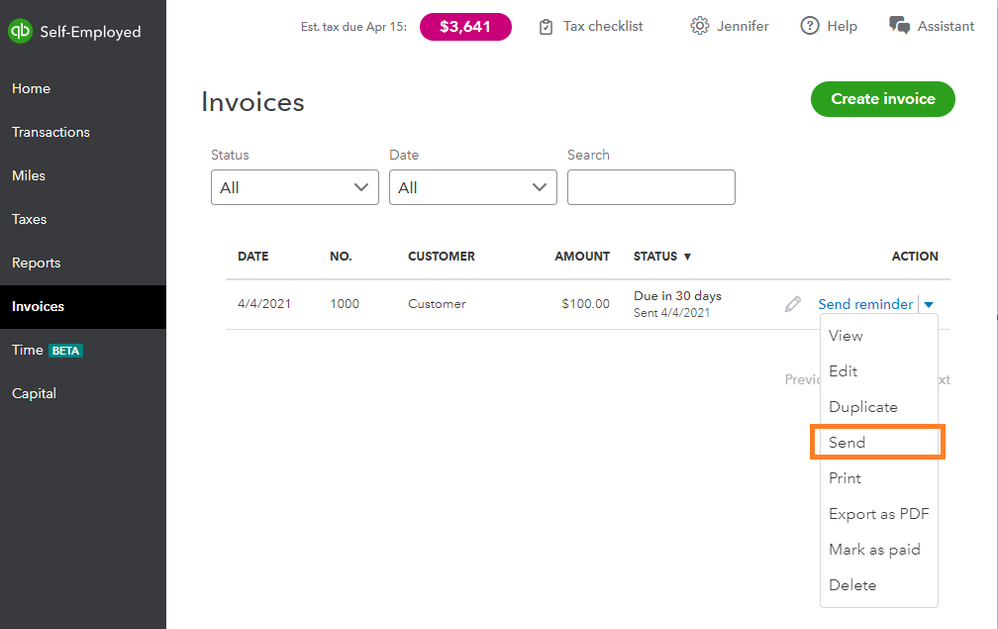998x629 pixels.
Task: Open Taxes in the sidebar
Action: (83, 219)
